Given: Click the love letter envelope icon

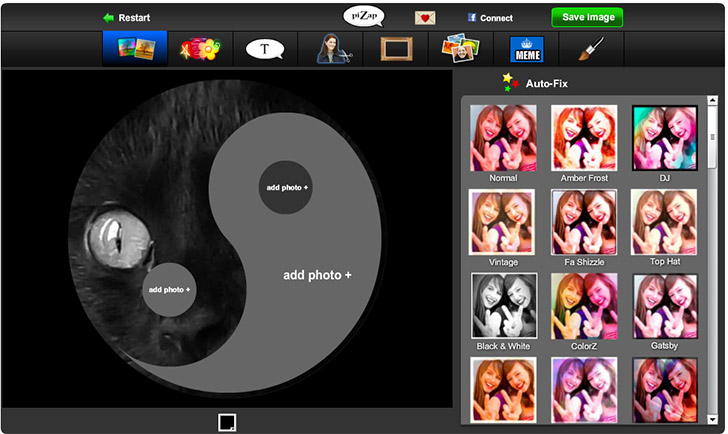Looking at the screenshot, I should 425,18.
